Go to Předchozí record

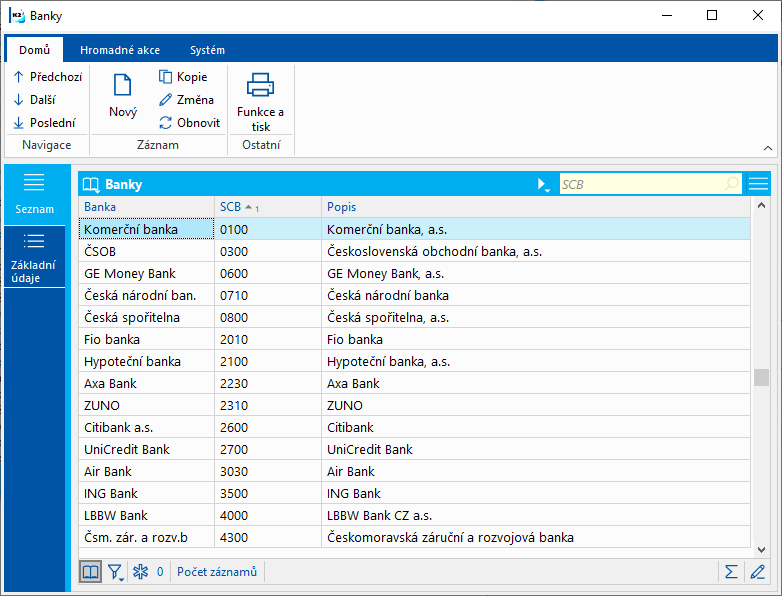click(x=48, y=76)
